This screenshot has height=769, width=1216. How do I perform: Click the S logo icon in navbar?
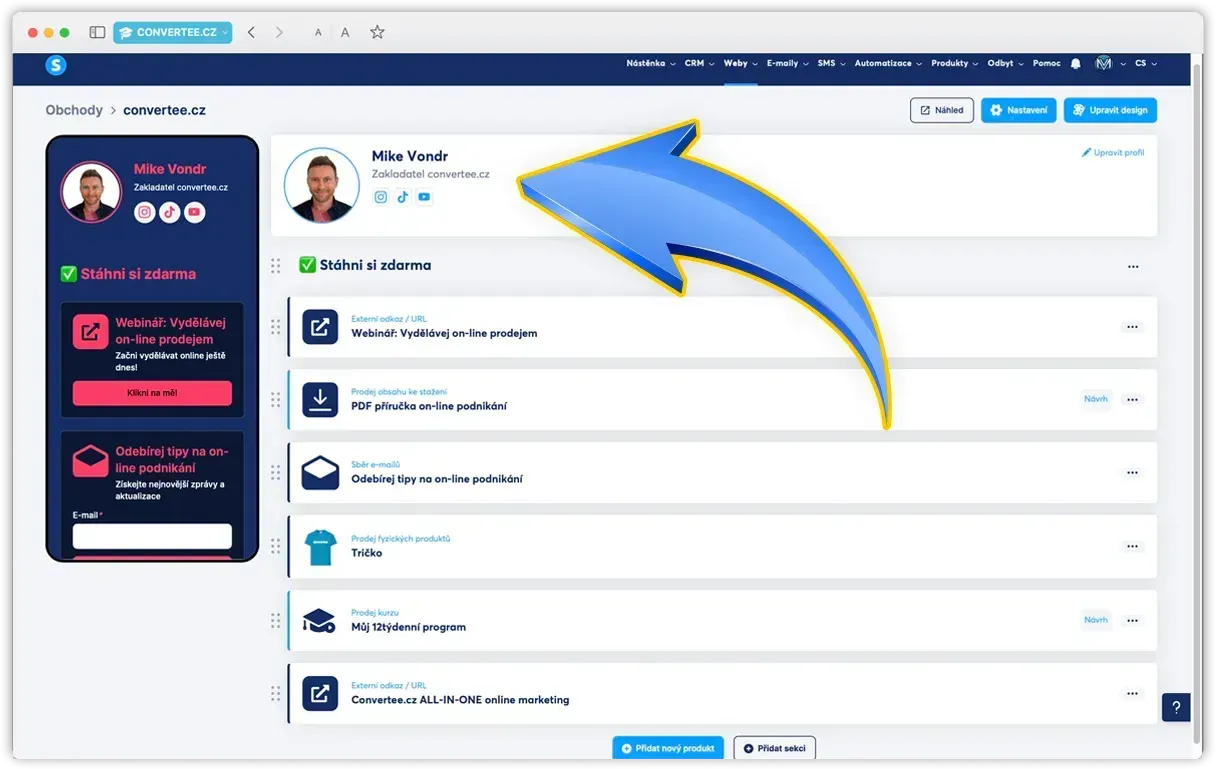pos(56,65)
